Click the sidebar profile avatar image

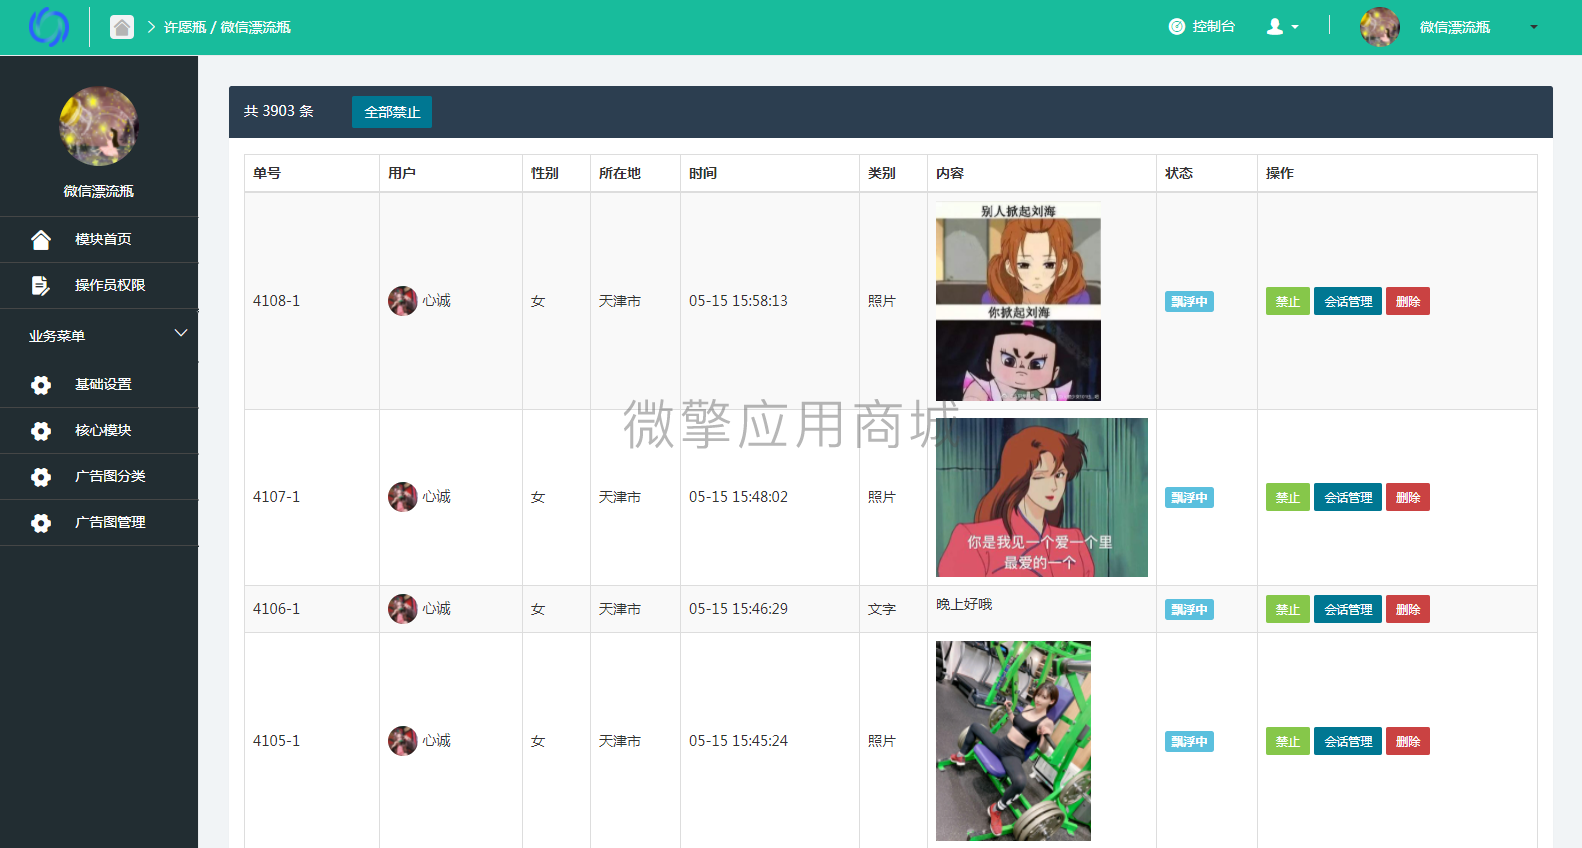pos(98,126)
